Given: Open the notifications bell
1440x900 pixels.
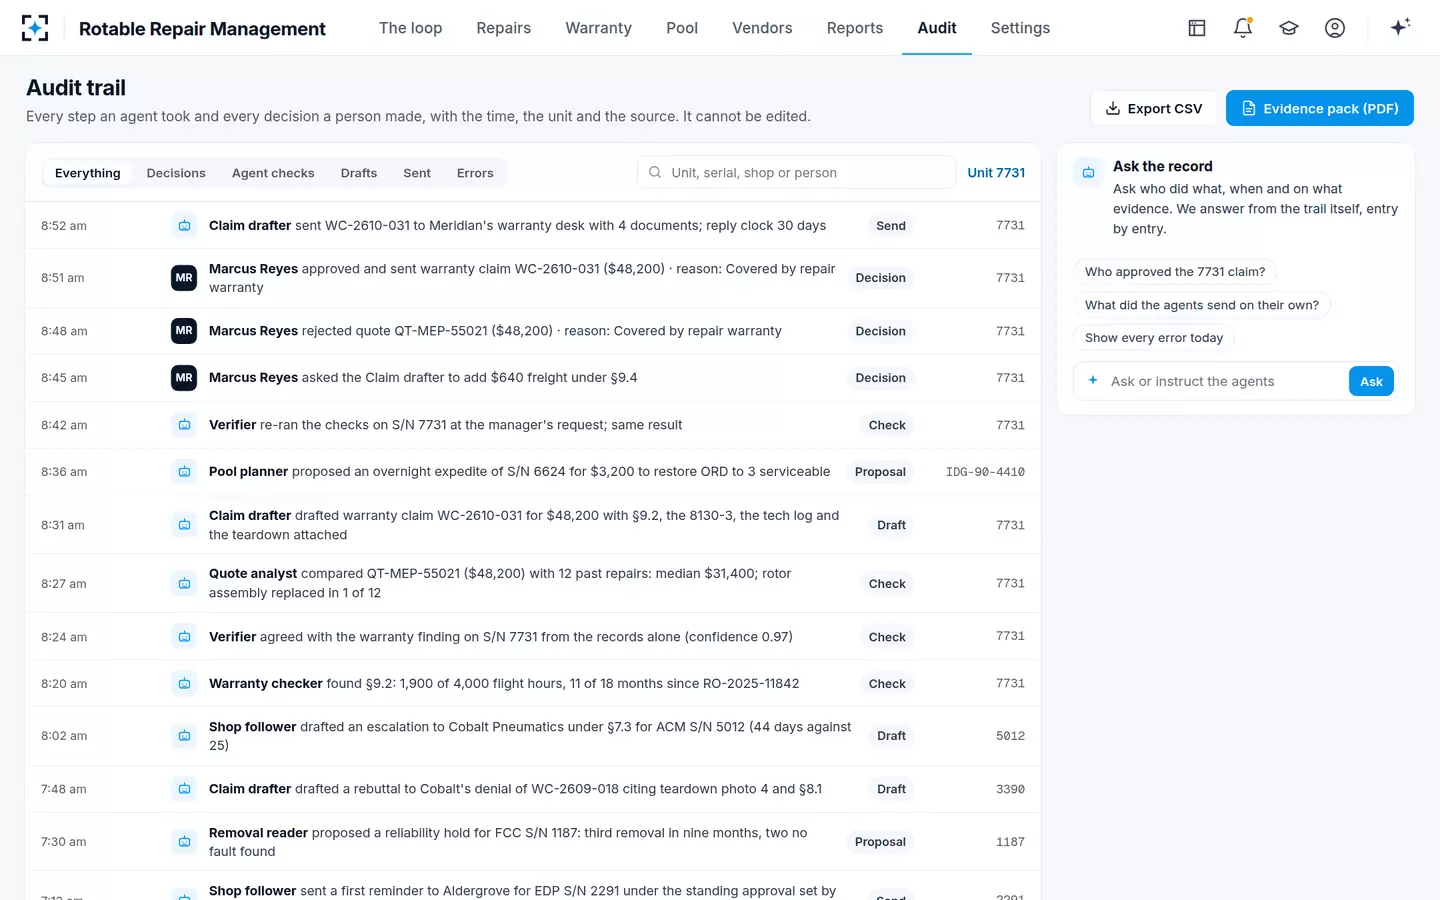Looking at the screenshot, I should point(1243,28).
